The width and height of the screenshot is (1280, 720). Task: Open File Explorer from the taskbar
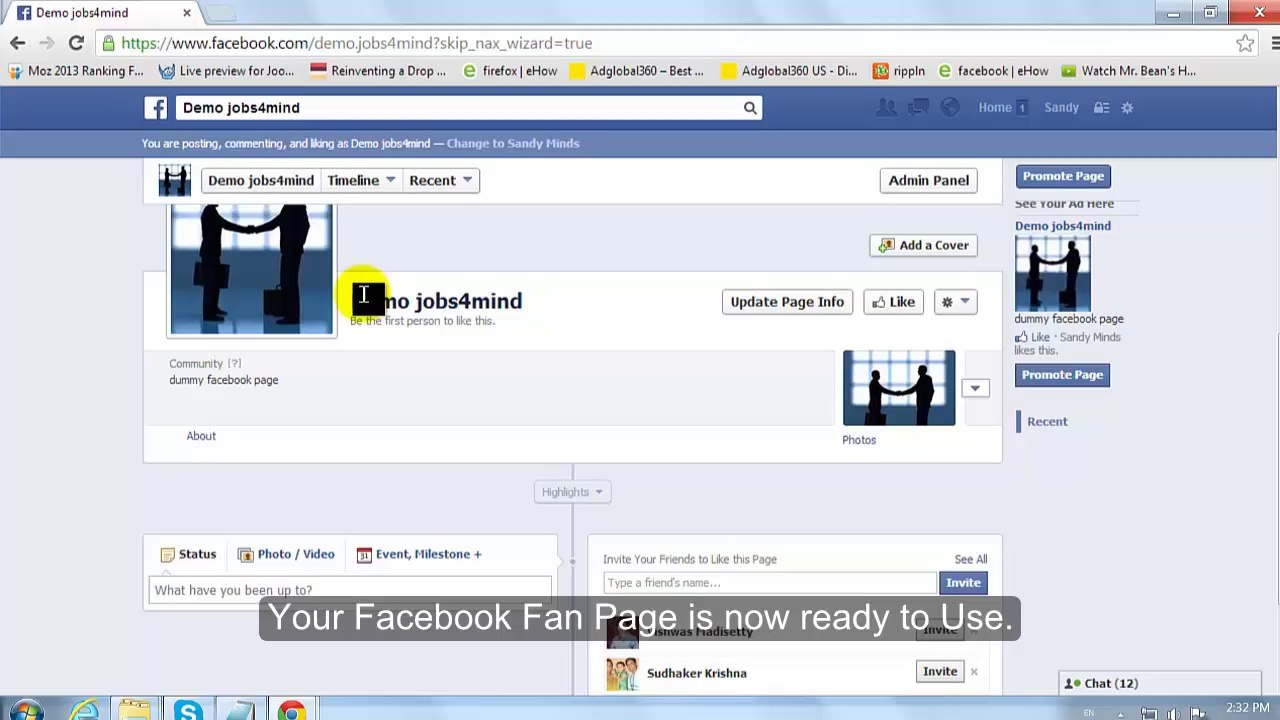coord(134,710)
